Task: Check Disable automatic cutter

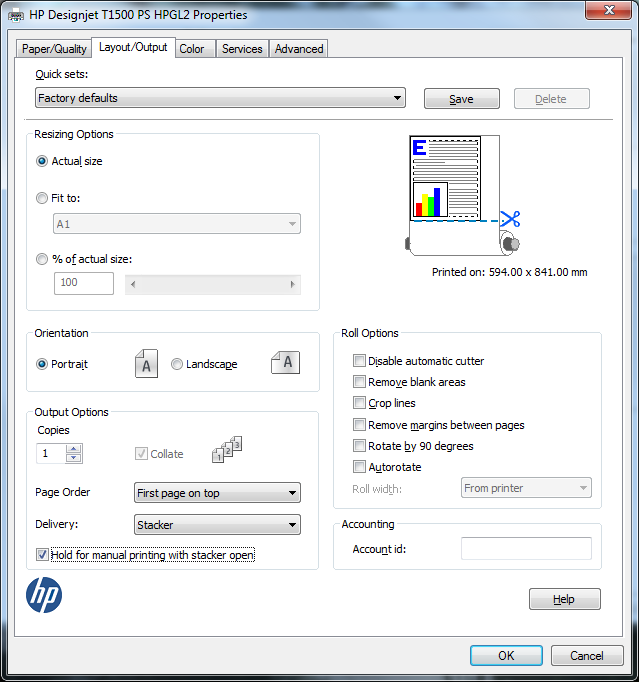Action: (359, 361)
